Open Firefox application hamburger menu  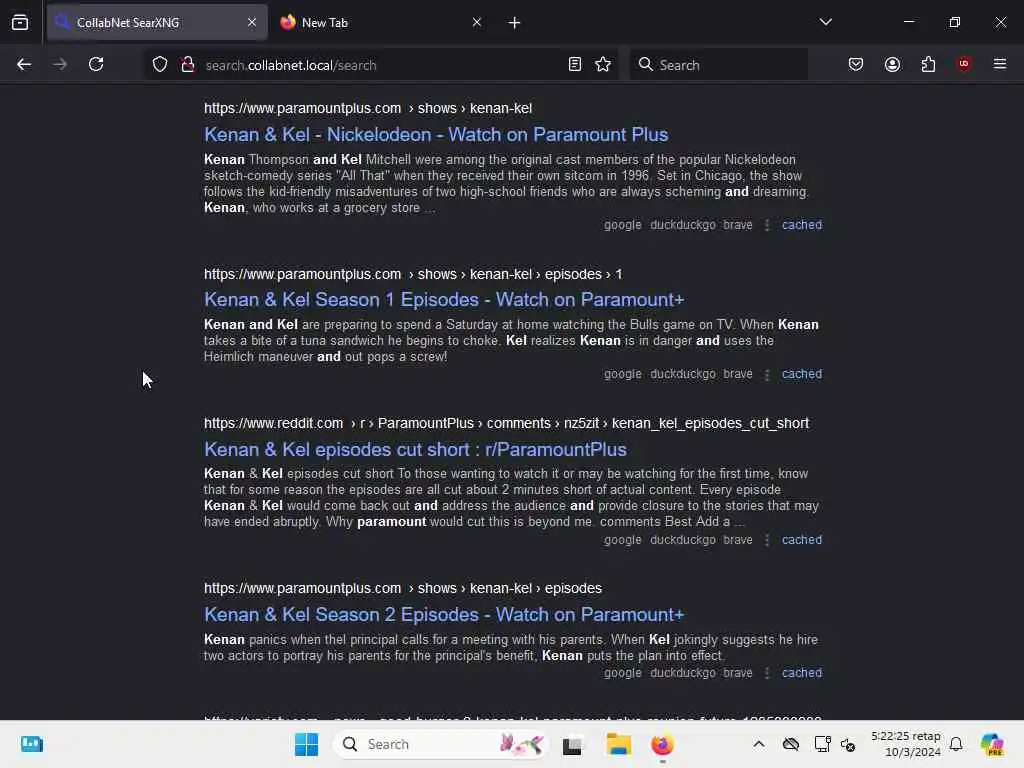click(999, 64)
